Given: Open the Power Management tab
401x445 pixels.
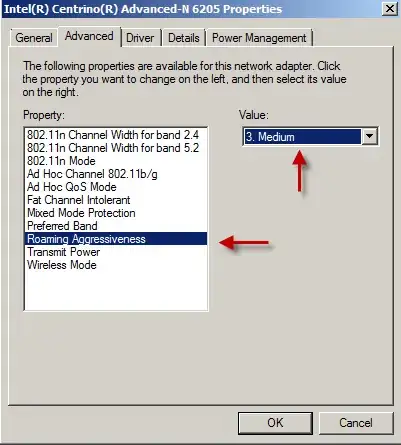Looking at the screenshot, I should pyautogui.click(x=259, y=38).
